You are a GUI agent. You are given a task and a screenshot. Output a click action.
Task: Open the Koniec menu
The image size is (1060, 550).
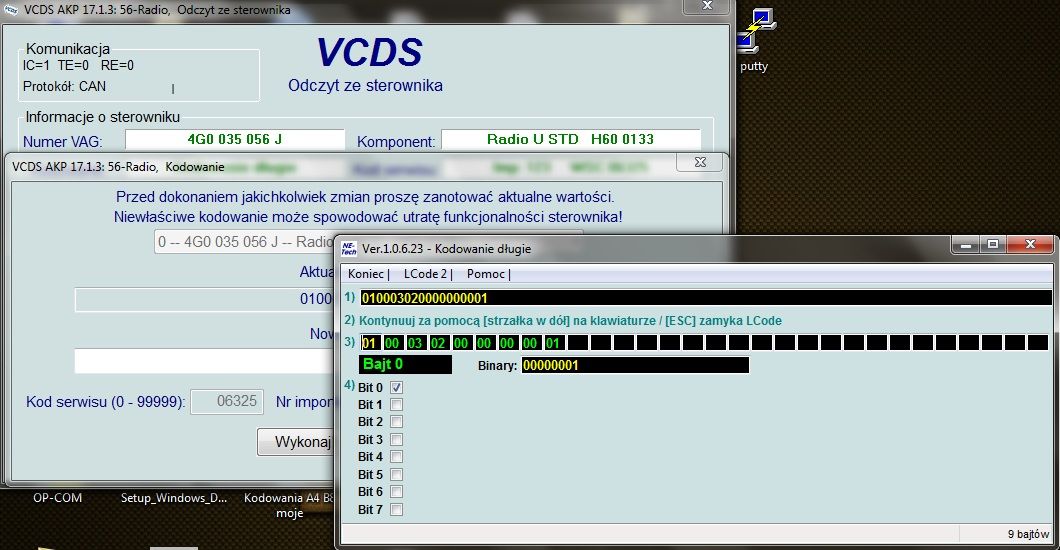click(366, 274)
